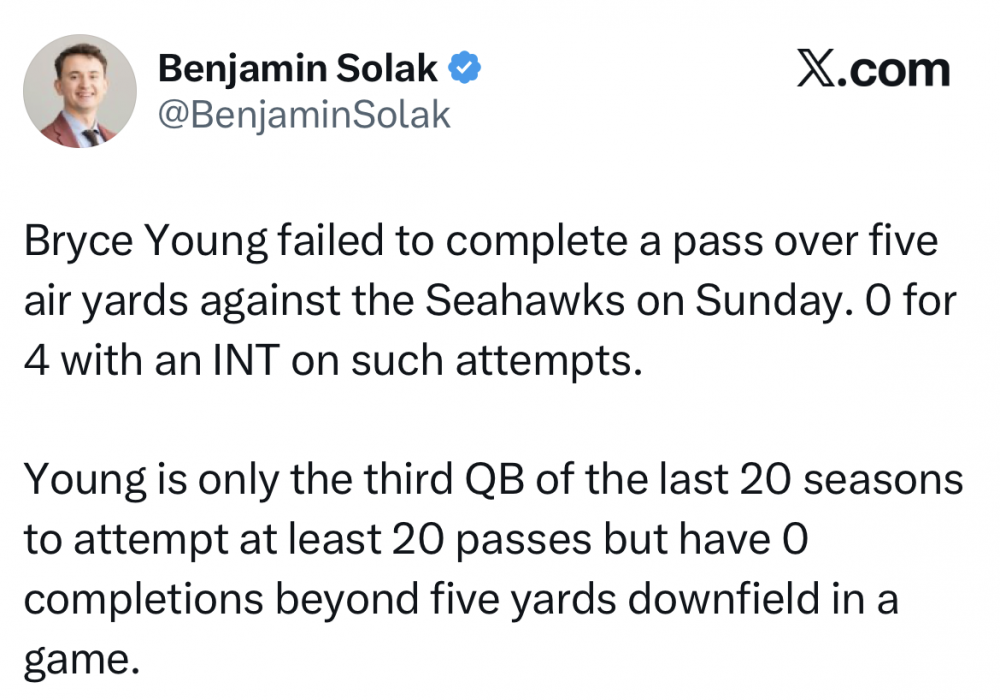The width and height of the screenshot is (1000, 700).
Task: Click the blue verified checkmark badge
Action: coord(467,68)
